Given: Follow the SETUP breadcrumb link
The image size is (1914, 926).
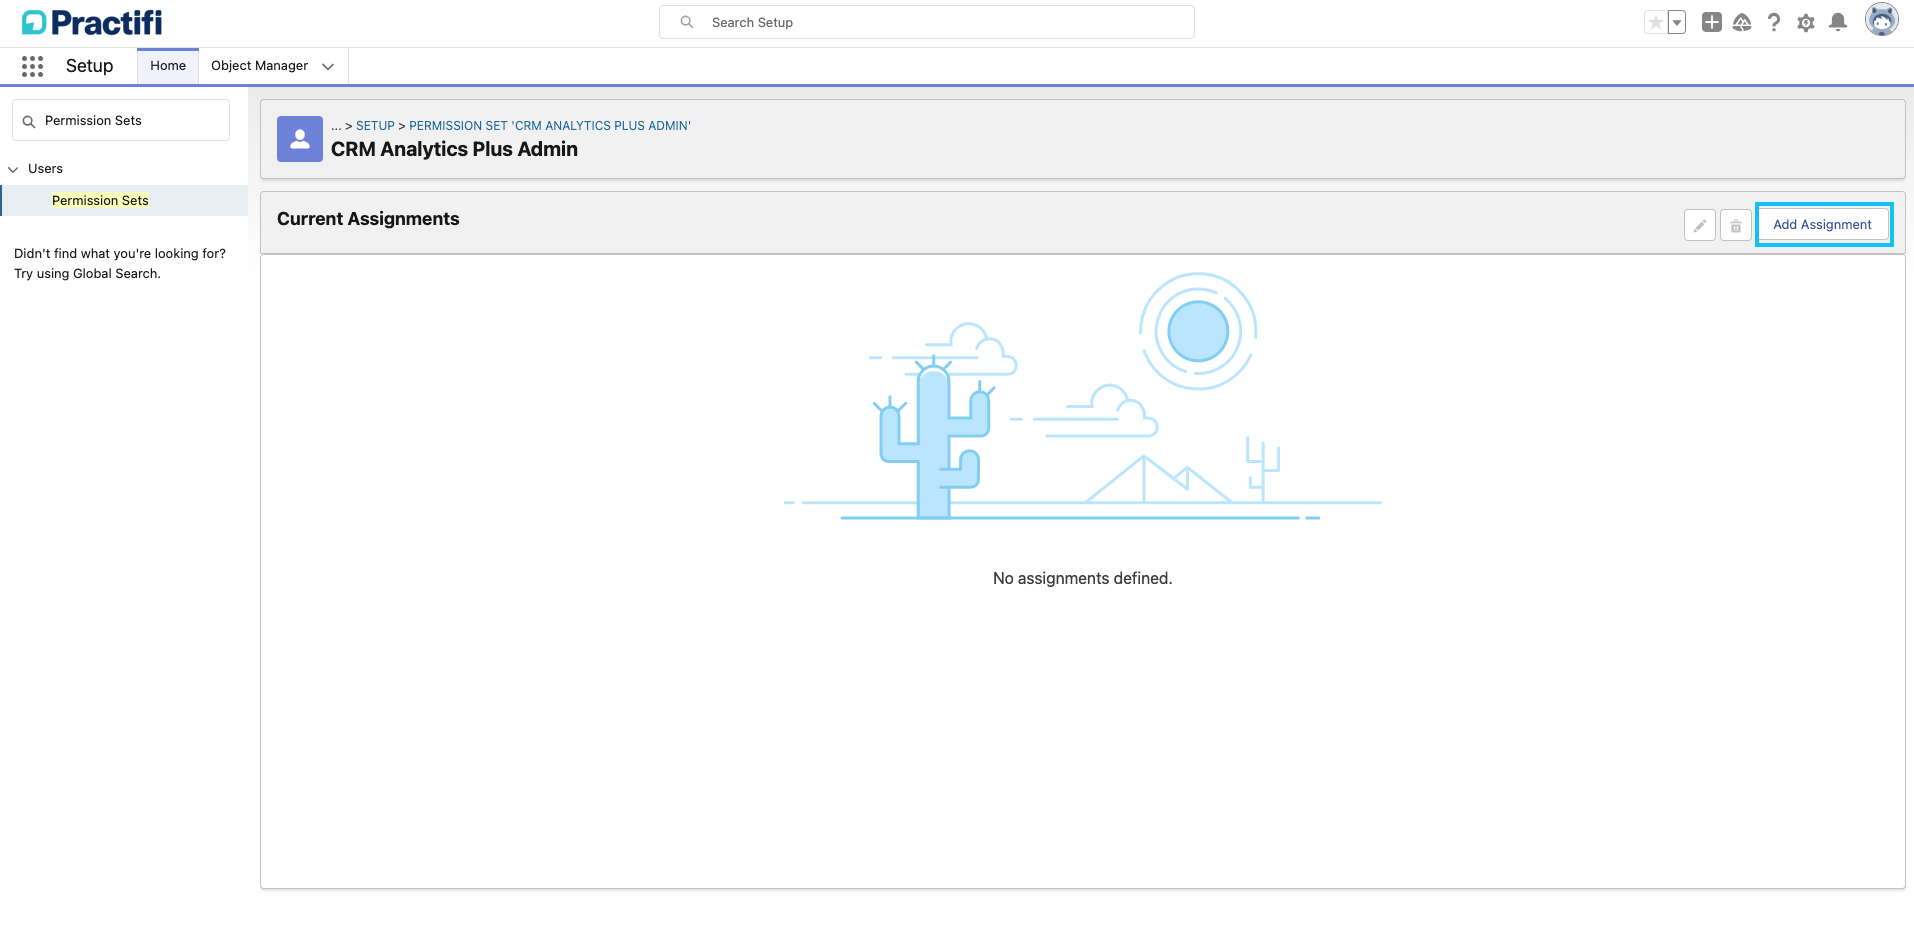Looking at the screenshot, I should (375, 126).
